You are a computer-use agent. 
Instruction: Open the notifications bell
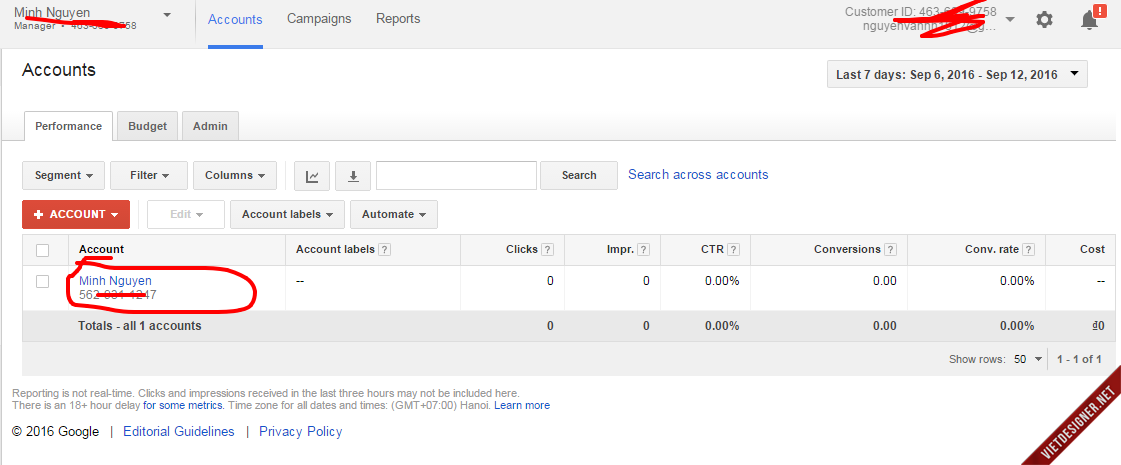tap(1089, 19)
